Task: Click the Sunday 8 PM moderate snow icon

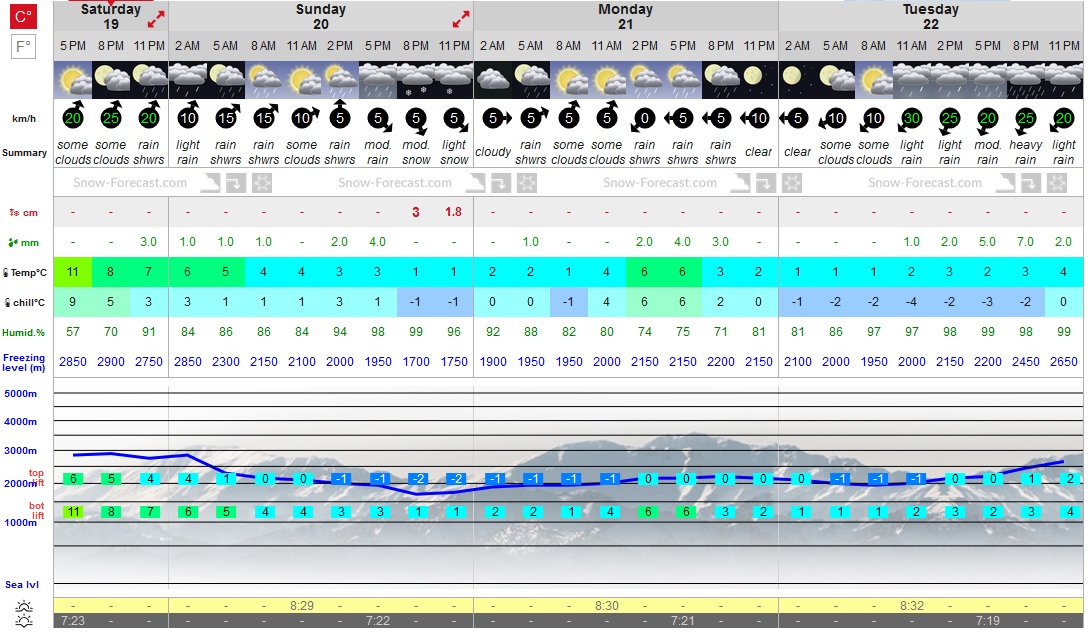Action: tap(416, 80)
